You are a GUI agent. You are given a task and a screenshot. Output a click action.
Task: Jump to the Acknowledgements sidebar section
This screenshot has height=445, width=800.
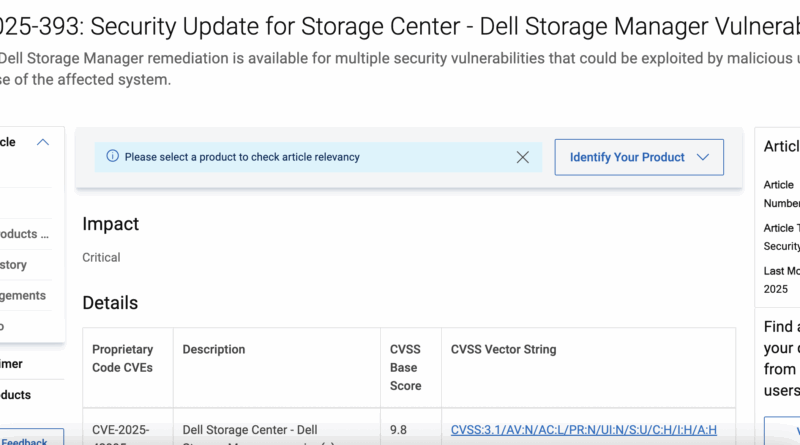coord(23,295)
